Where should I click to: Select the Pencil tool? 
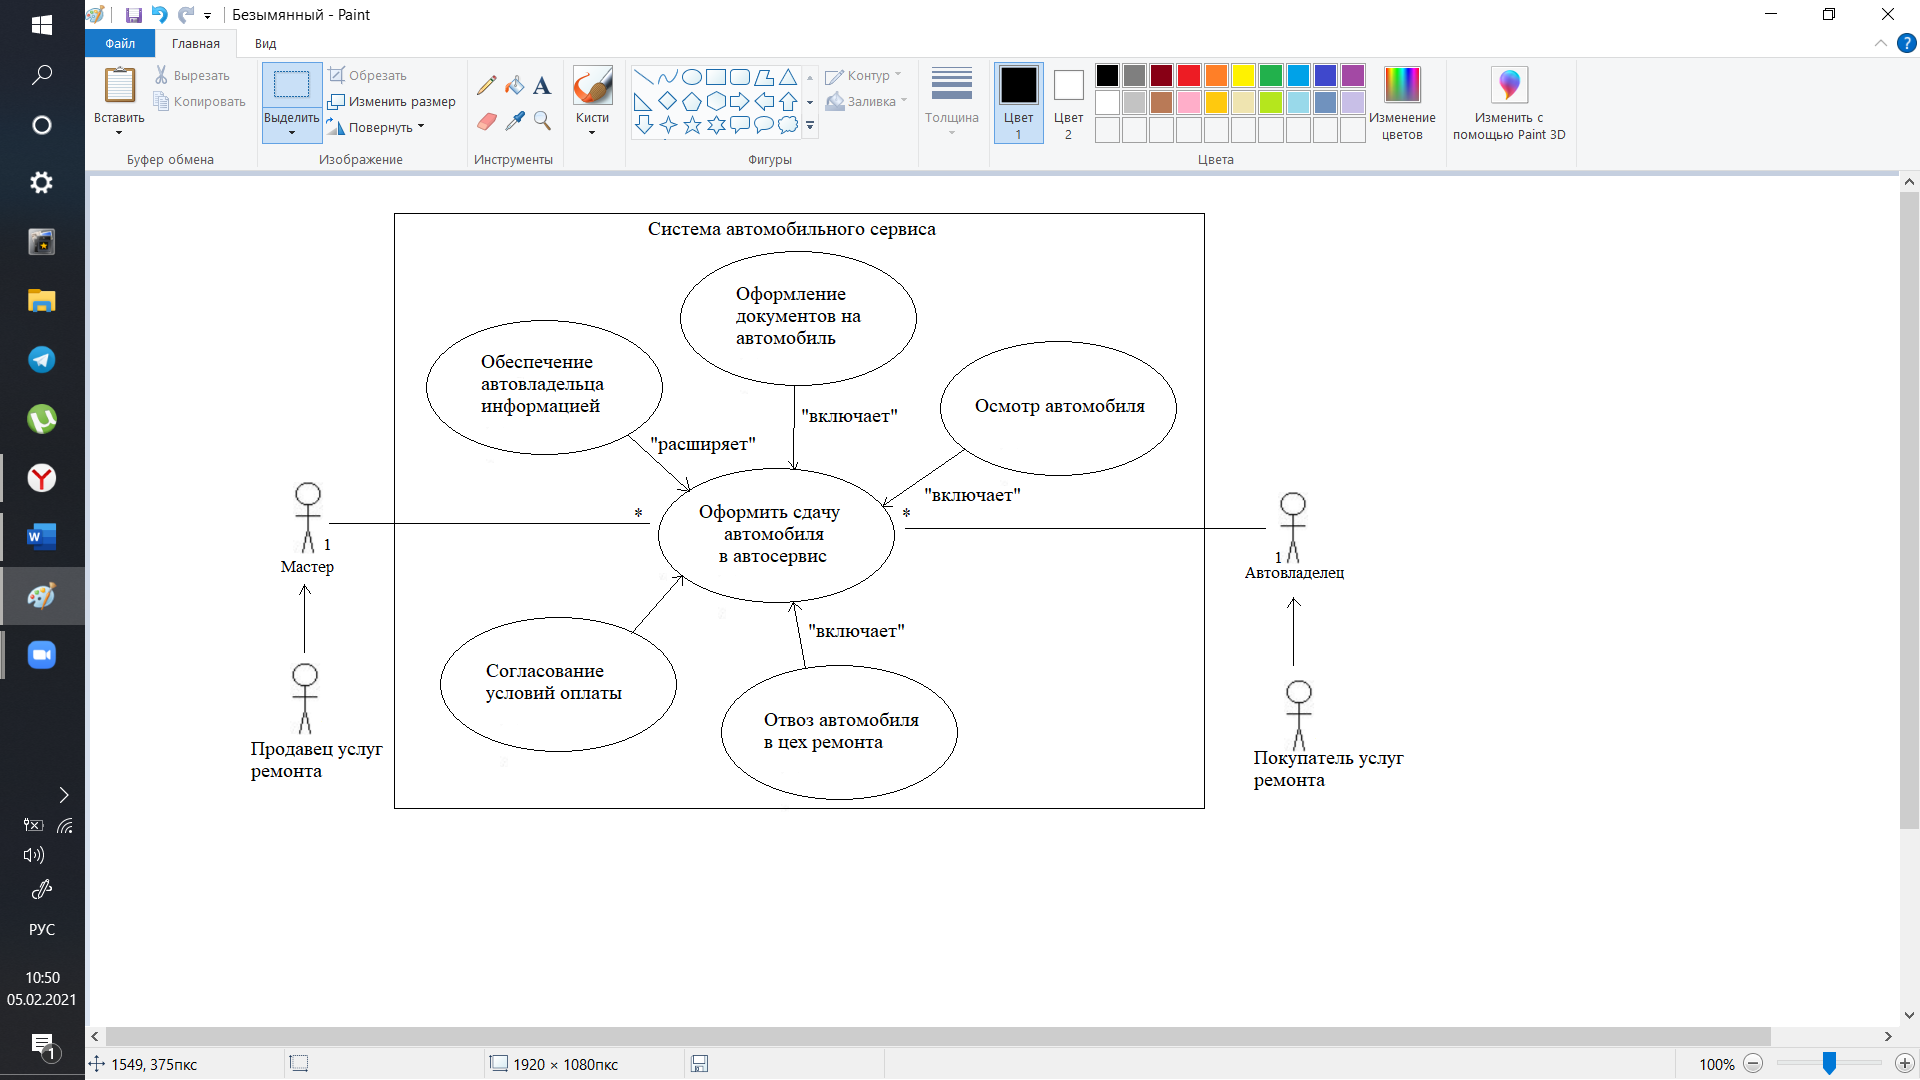487,86
